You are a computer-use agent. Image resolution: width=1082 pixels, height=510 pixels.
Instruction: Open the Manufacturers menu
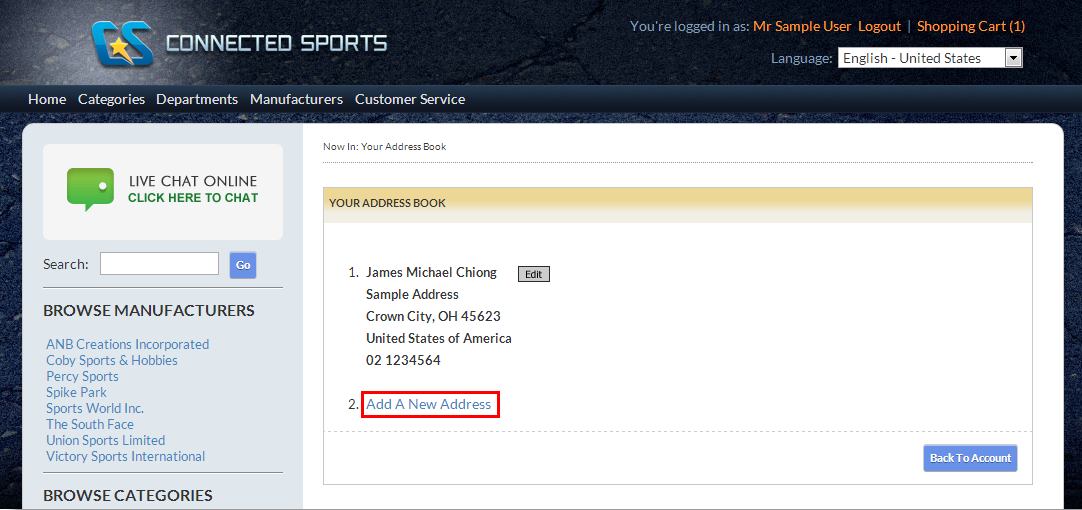point(296,99)
